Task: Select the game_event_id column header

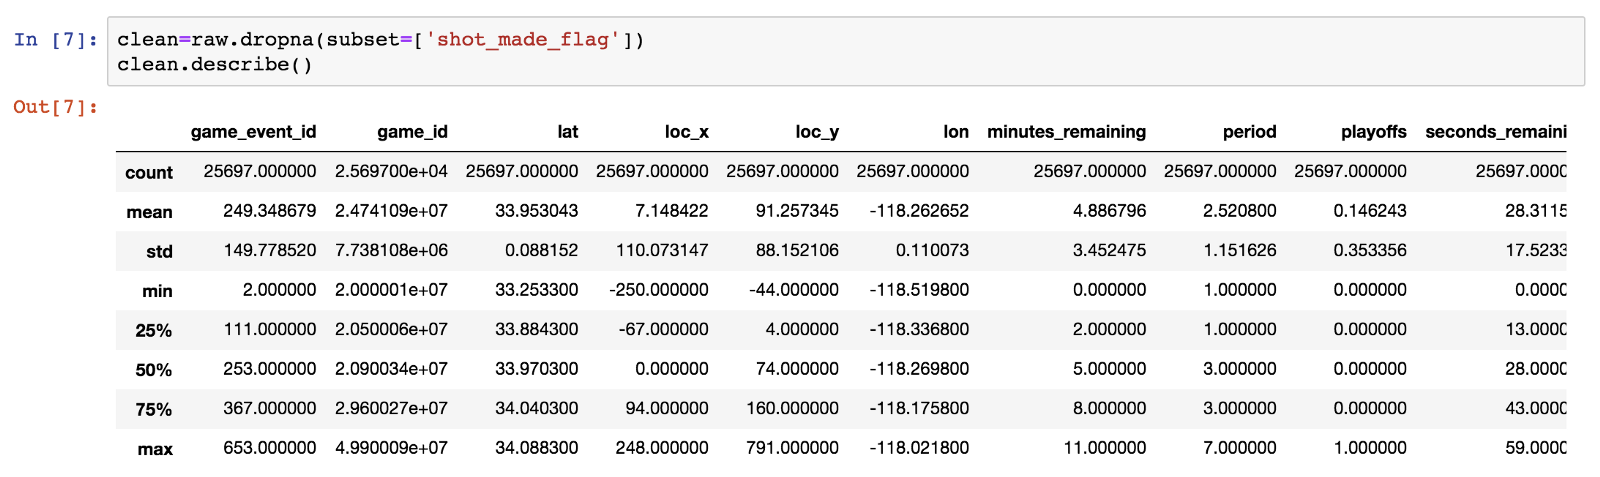Action: (x=253, y=132)
